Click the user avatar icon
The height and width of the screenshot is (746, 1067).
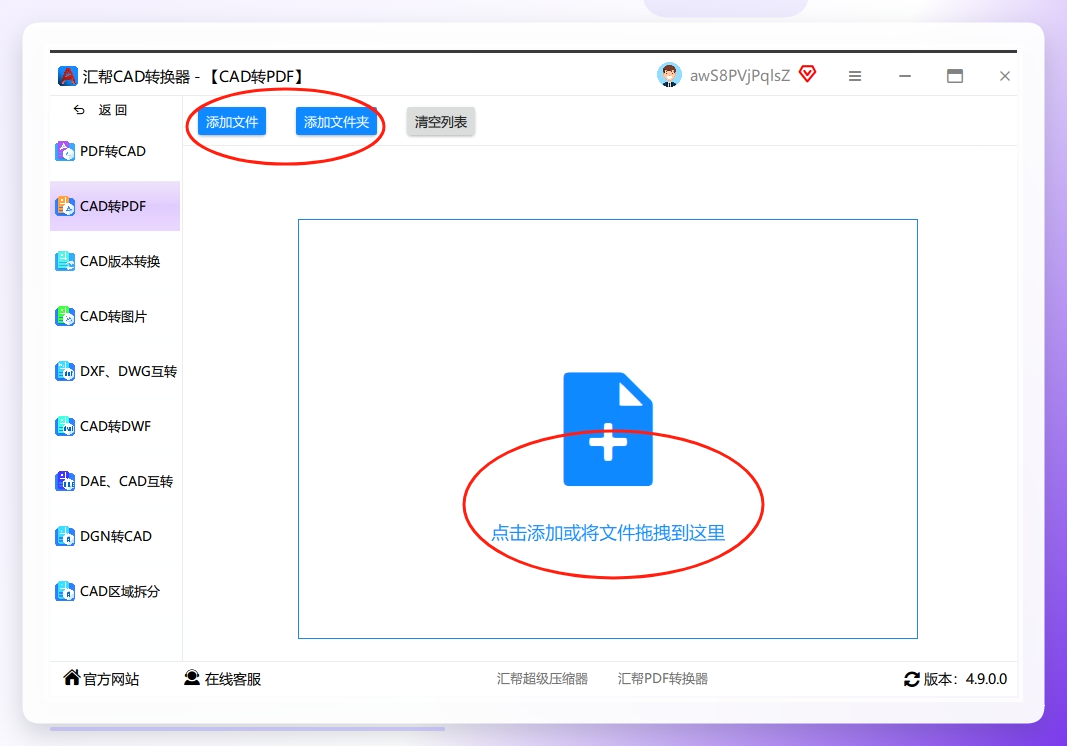pyautogui.click(x=669, y=75)
